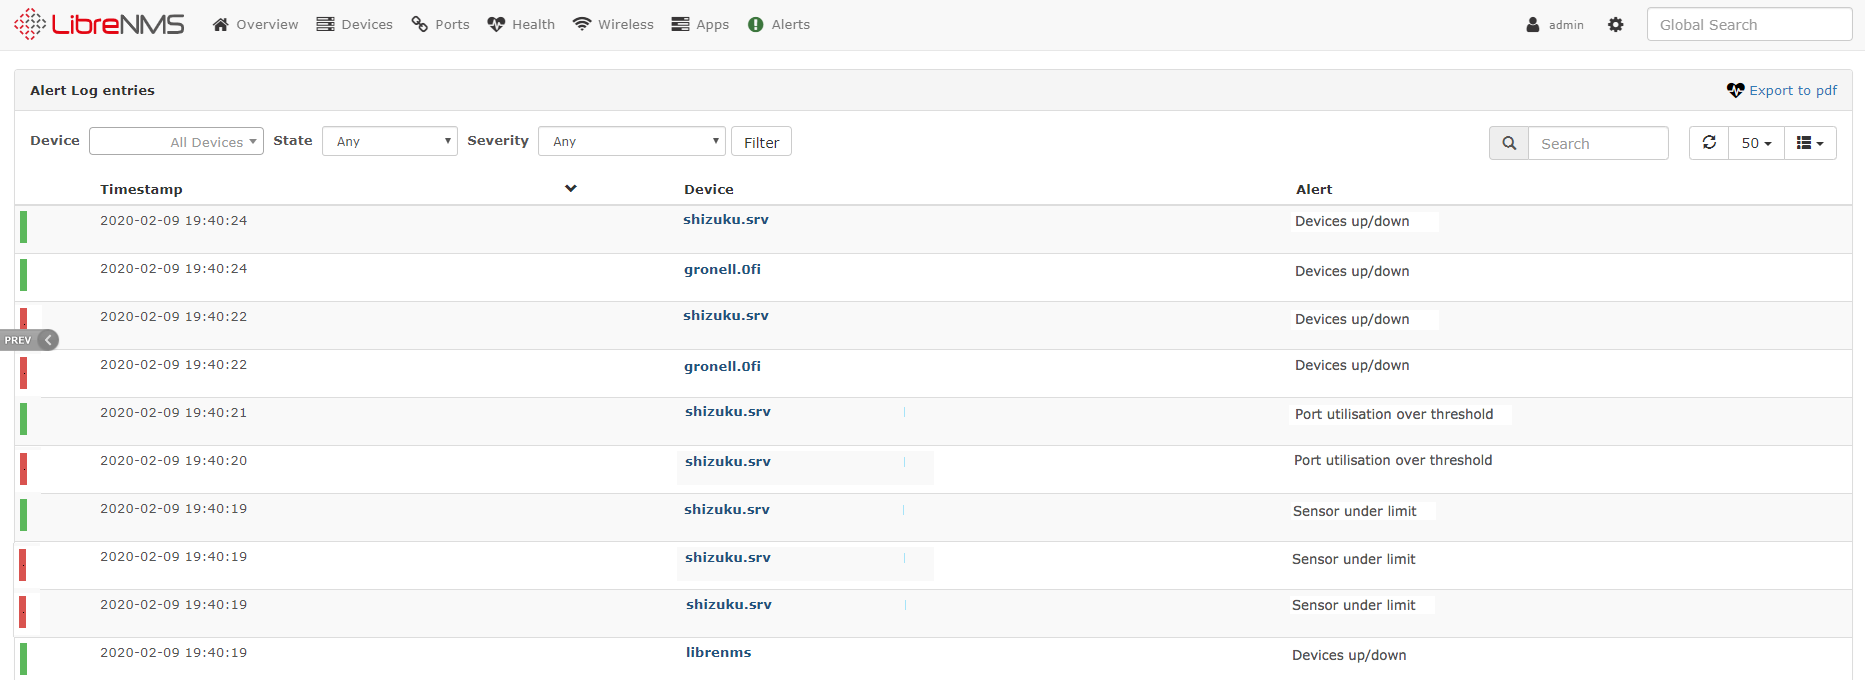The height and width of the screenshot is (680, 1865).
Task: Open the column list view dropdown
Action: click(1809, 143)
